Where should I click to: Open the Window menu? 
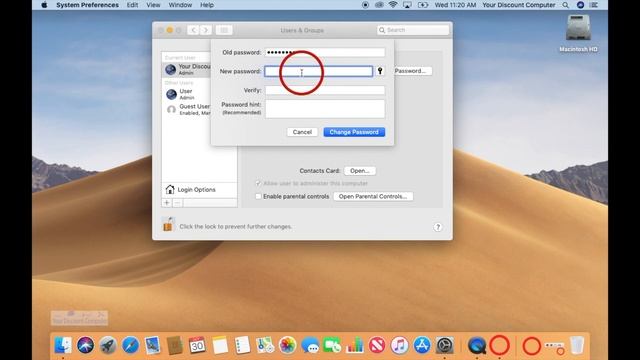pos(180,5)
